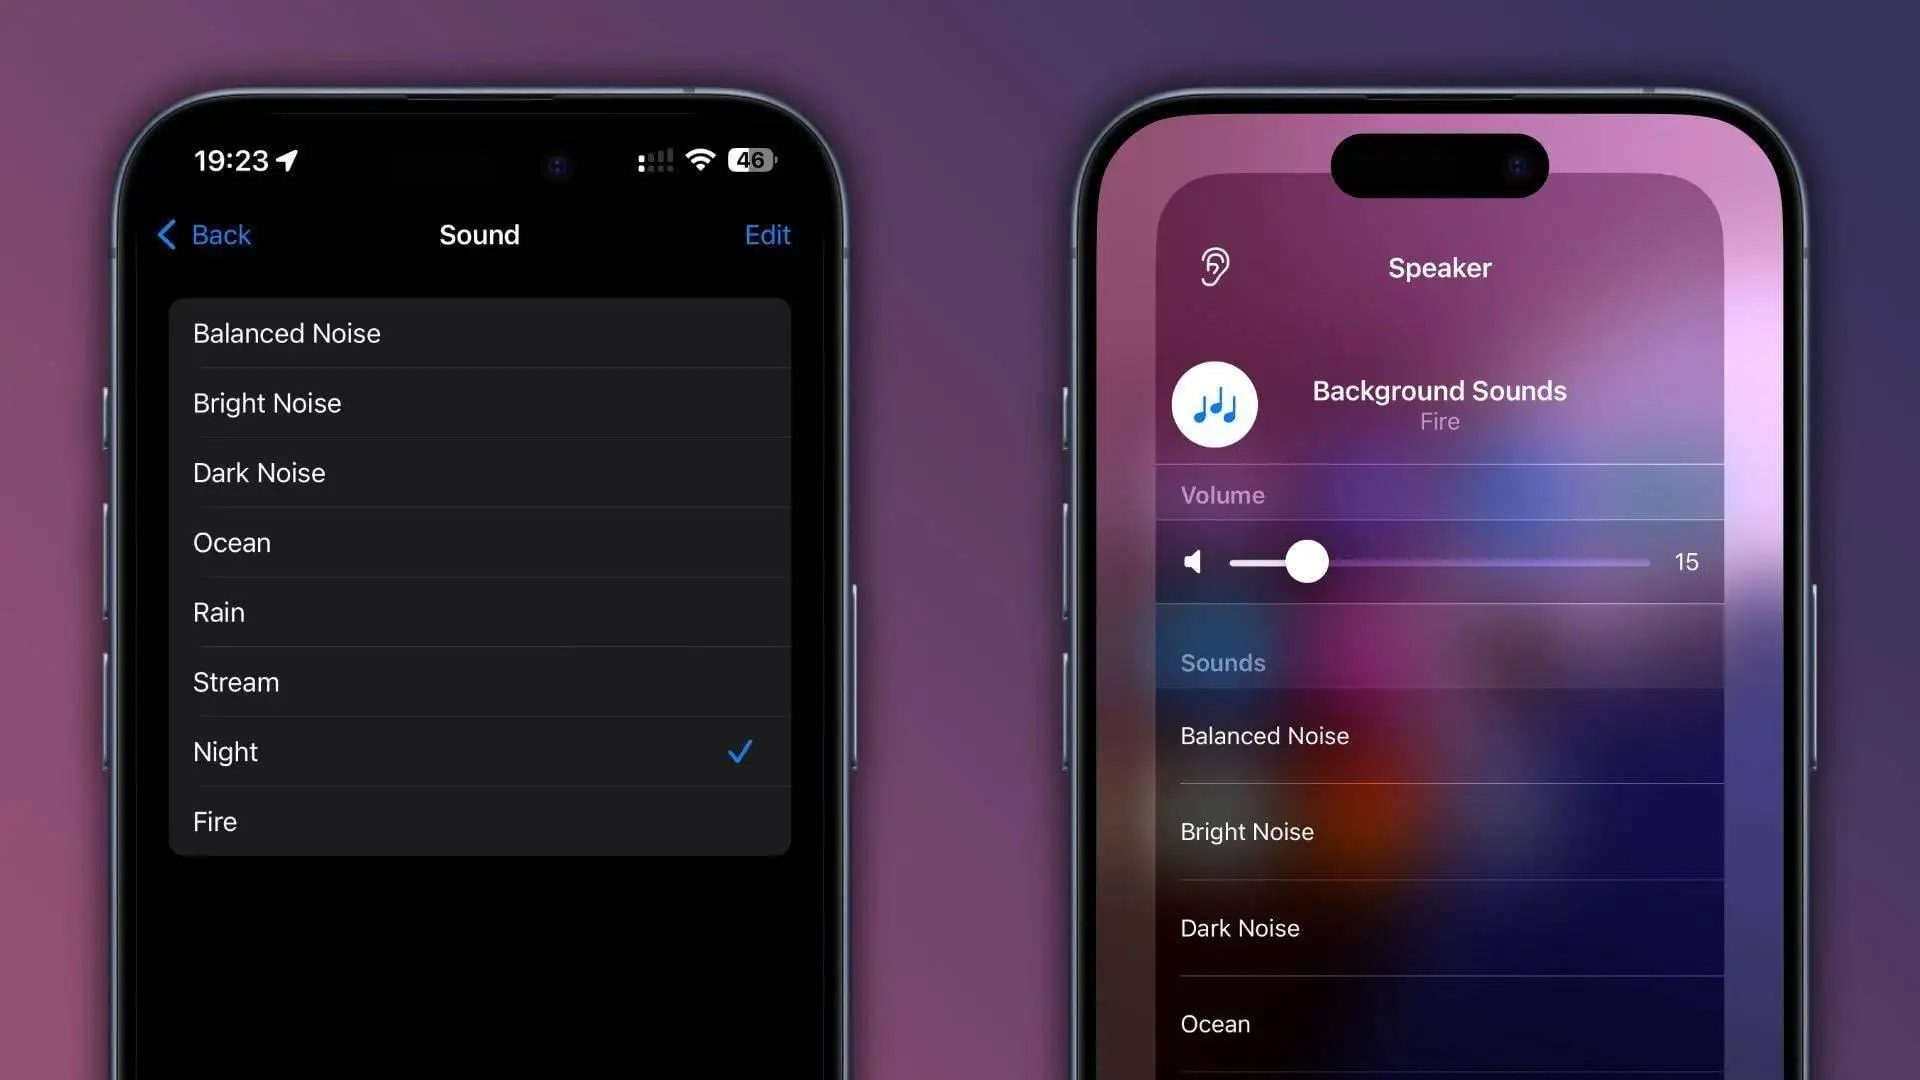Tap Sounds section header in Speaker view
The height and width of the screenshot is (1080, 1920).
tap(1221, 662)
